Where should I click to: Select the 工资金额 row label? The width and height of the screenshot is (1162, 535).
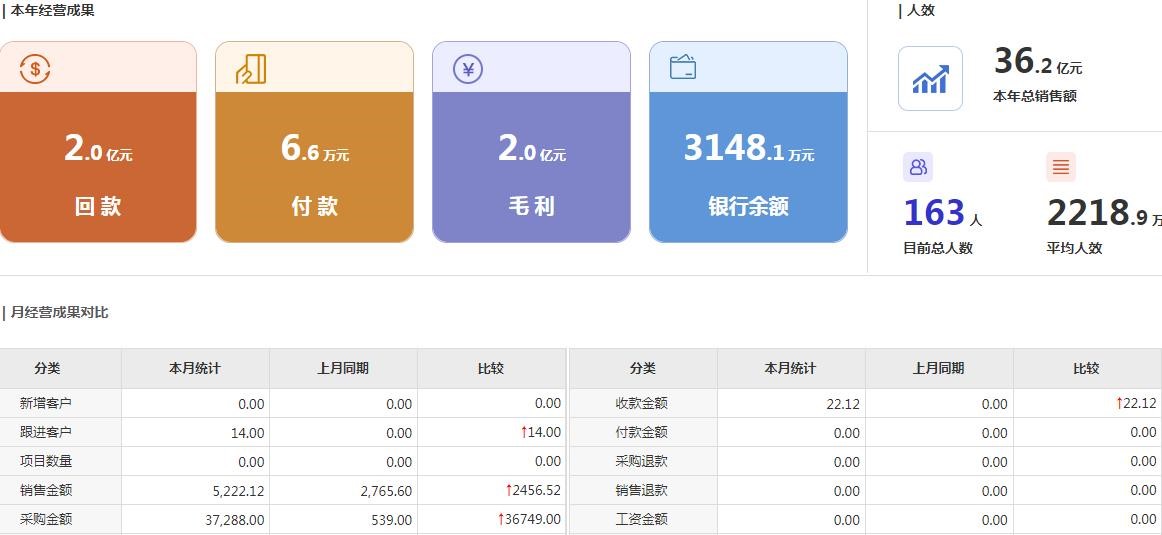pos(642,519)
